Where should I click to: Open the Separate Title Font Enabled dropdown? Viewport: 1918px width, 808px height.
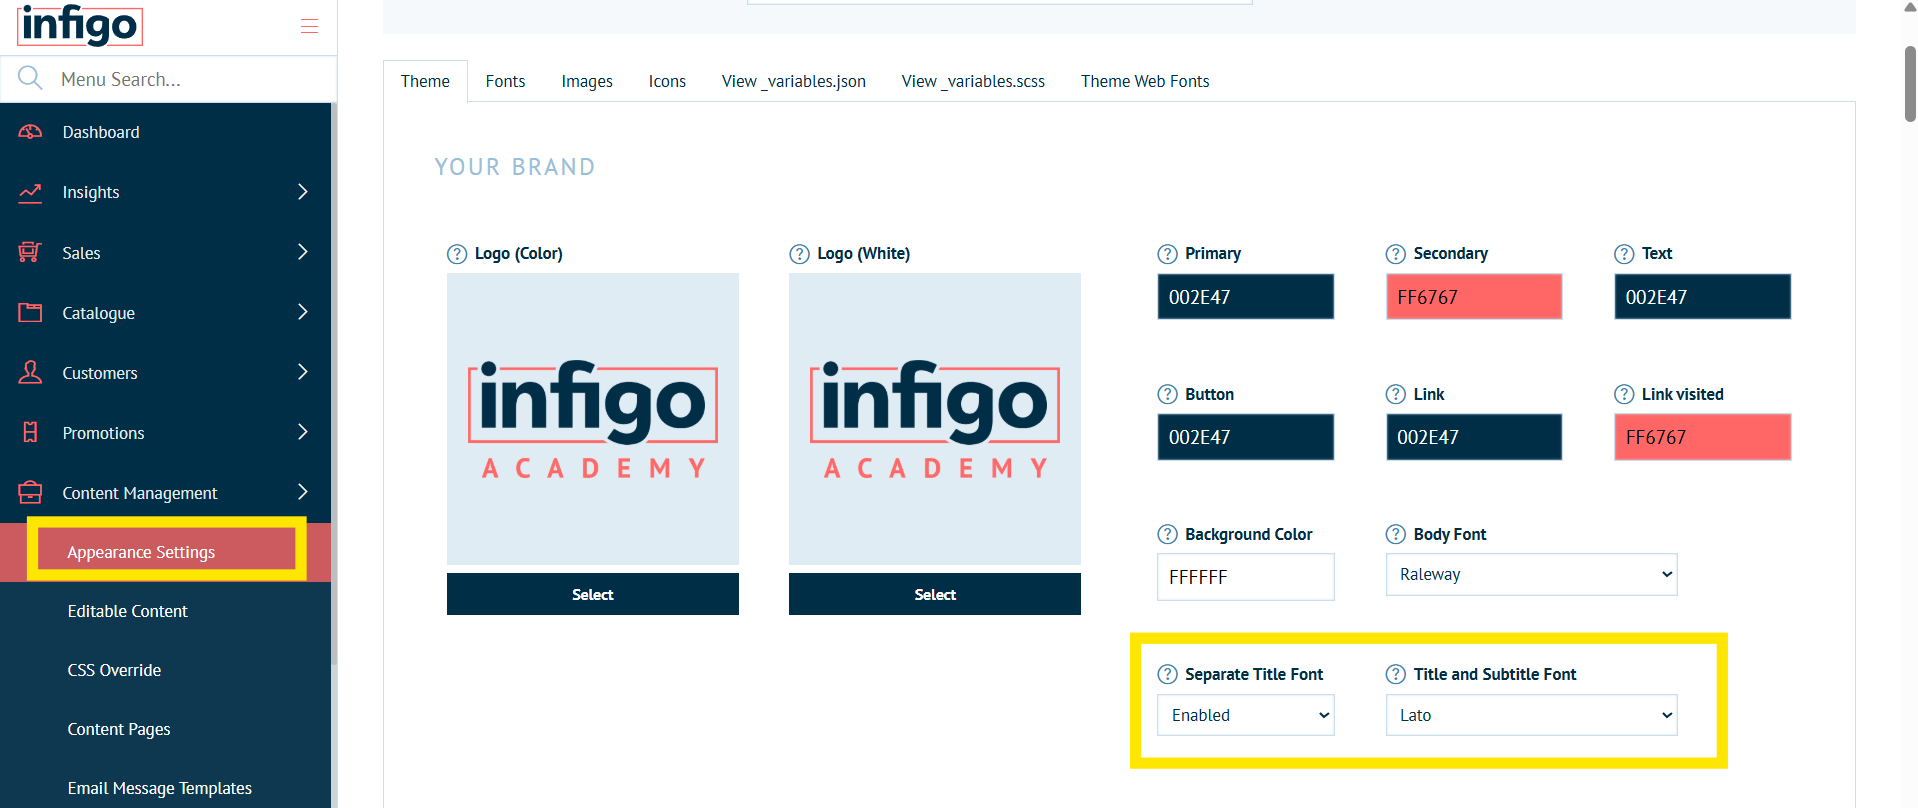tap(1245, 715)
